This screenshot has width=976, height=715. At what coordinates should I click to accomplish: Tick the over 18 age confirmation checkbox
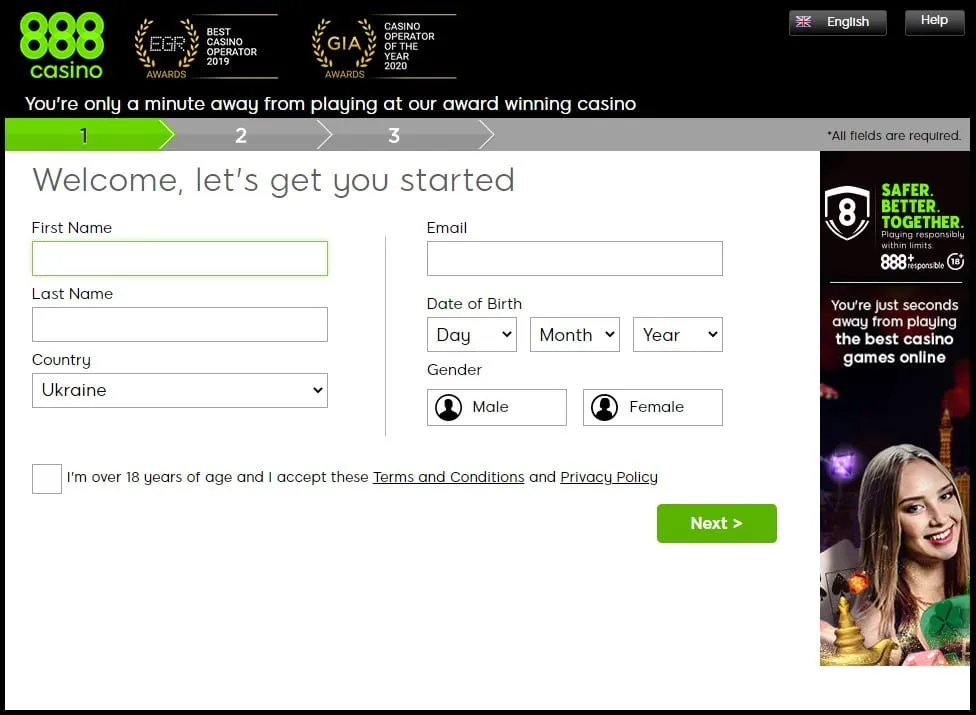click(x=47, y=478)
